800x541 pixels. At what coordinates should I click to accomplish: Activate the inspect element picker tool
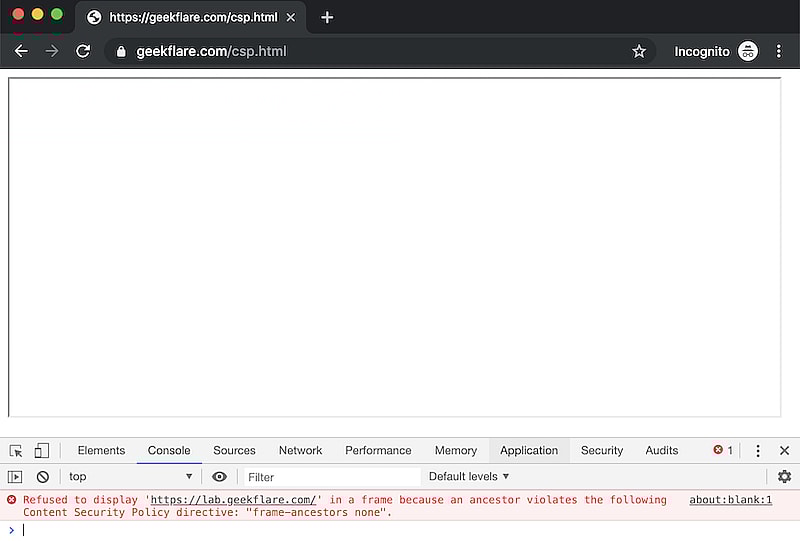click(16, 451)
